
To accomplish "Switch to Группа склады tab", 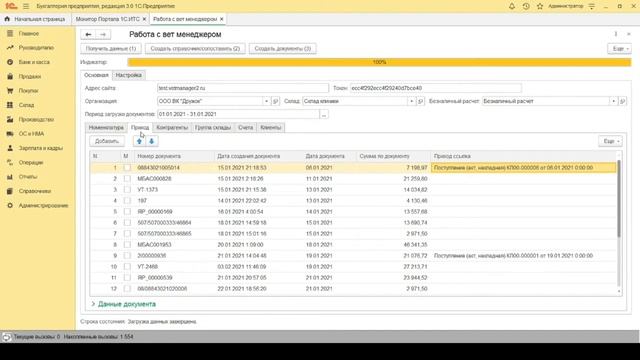I will (x=213, y=128).
